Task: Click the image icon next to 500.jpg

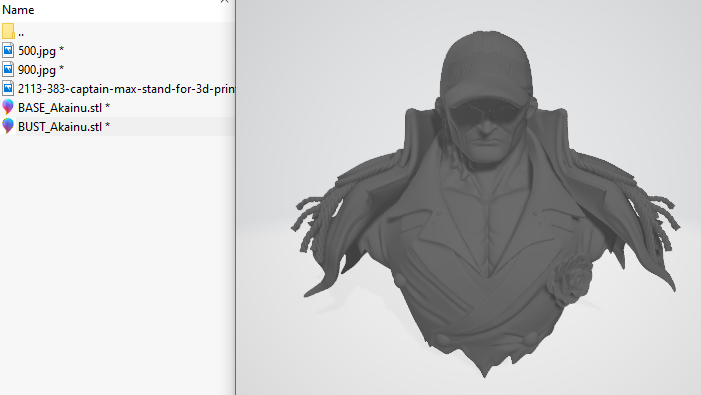Action: pos(8,50)
